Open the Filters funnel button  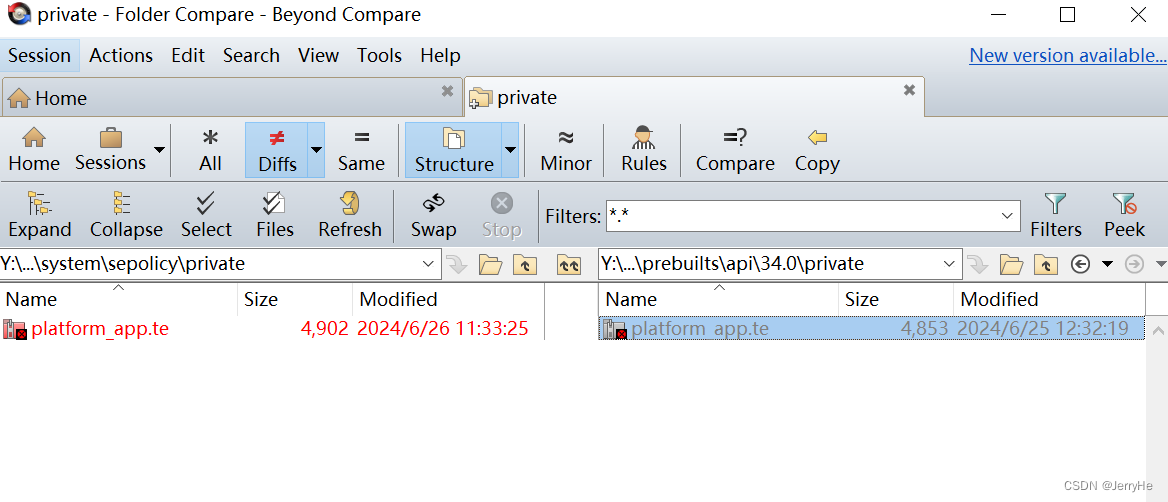point(1056,215)
